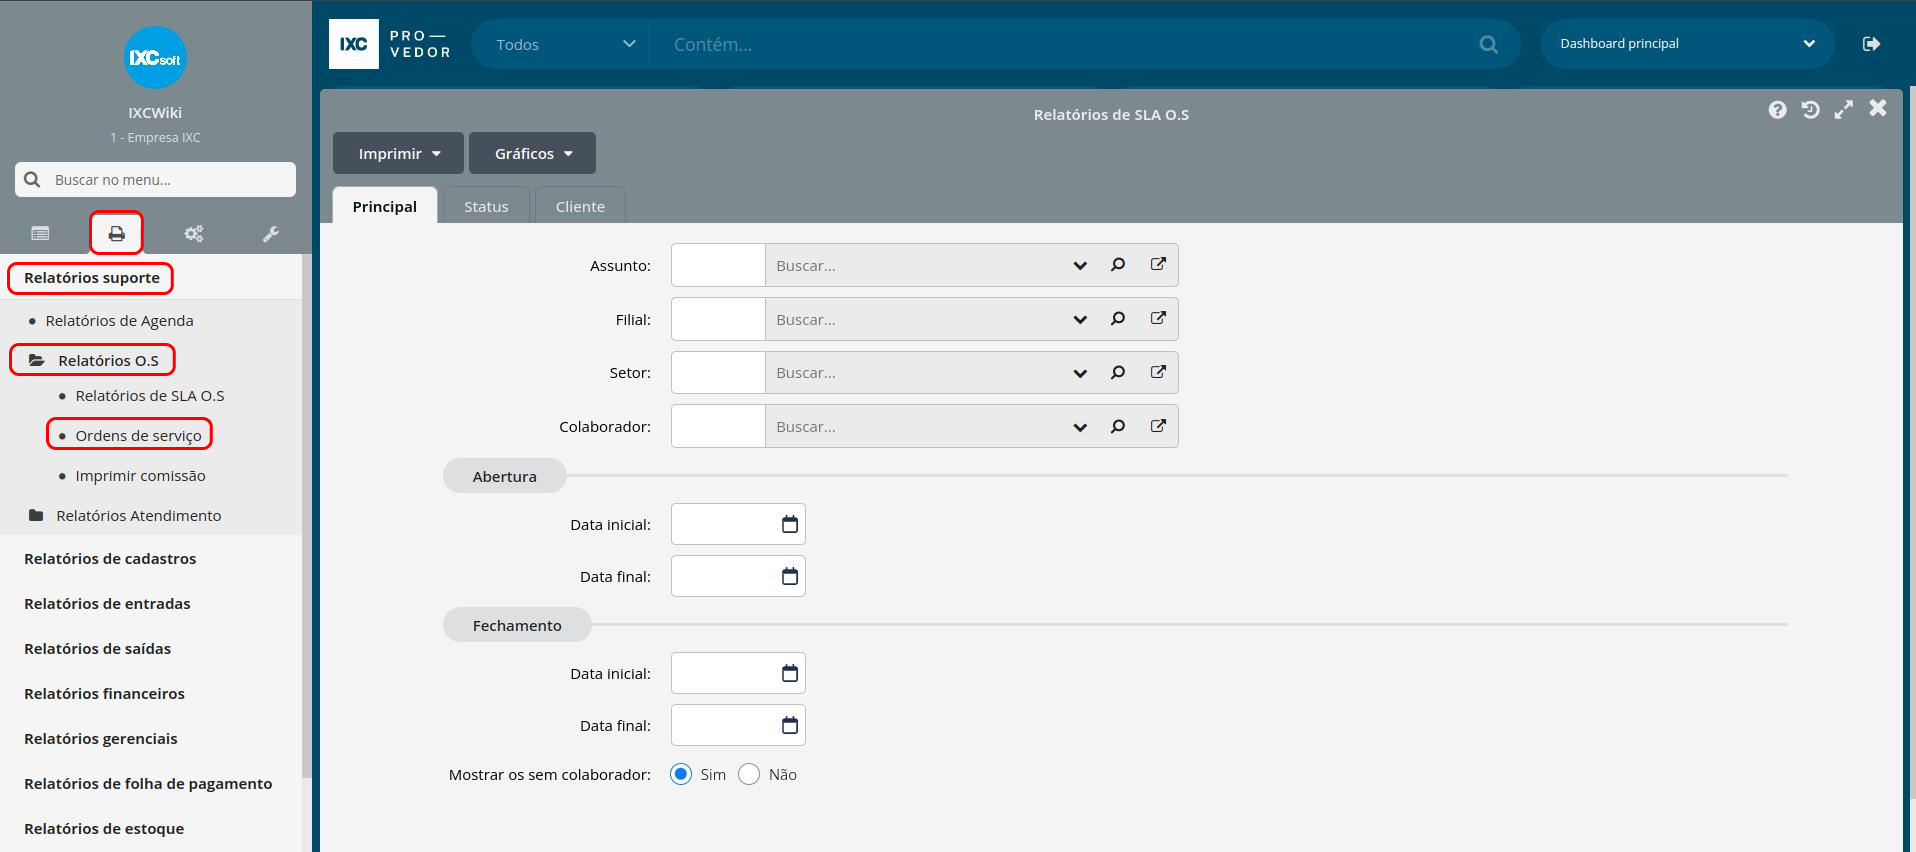Screen dimensions: 1916x852
Task: Open Relatórios gerenciais menu section
Action: click(100, 738)
